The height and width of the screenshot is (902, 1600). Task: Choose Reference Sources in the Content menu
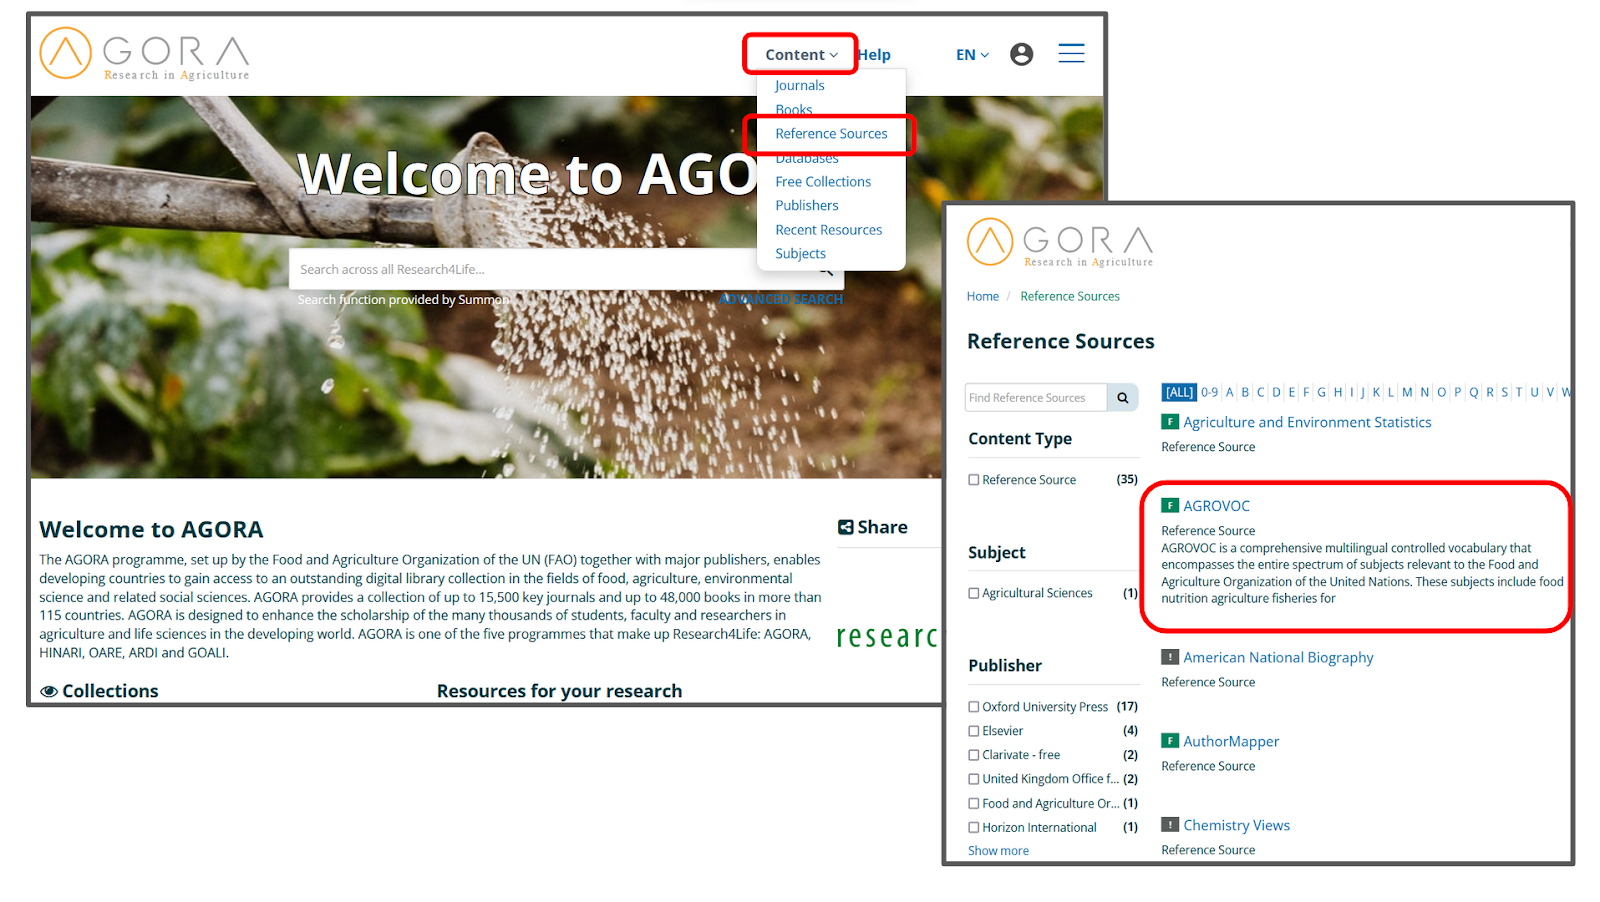[x=831, y=134]
